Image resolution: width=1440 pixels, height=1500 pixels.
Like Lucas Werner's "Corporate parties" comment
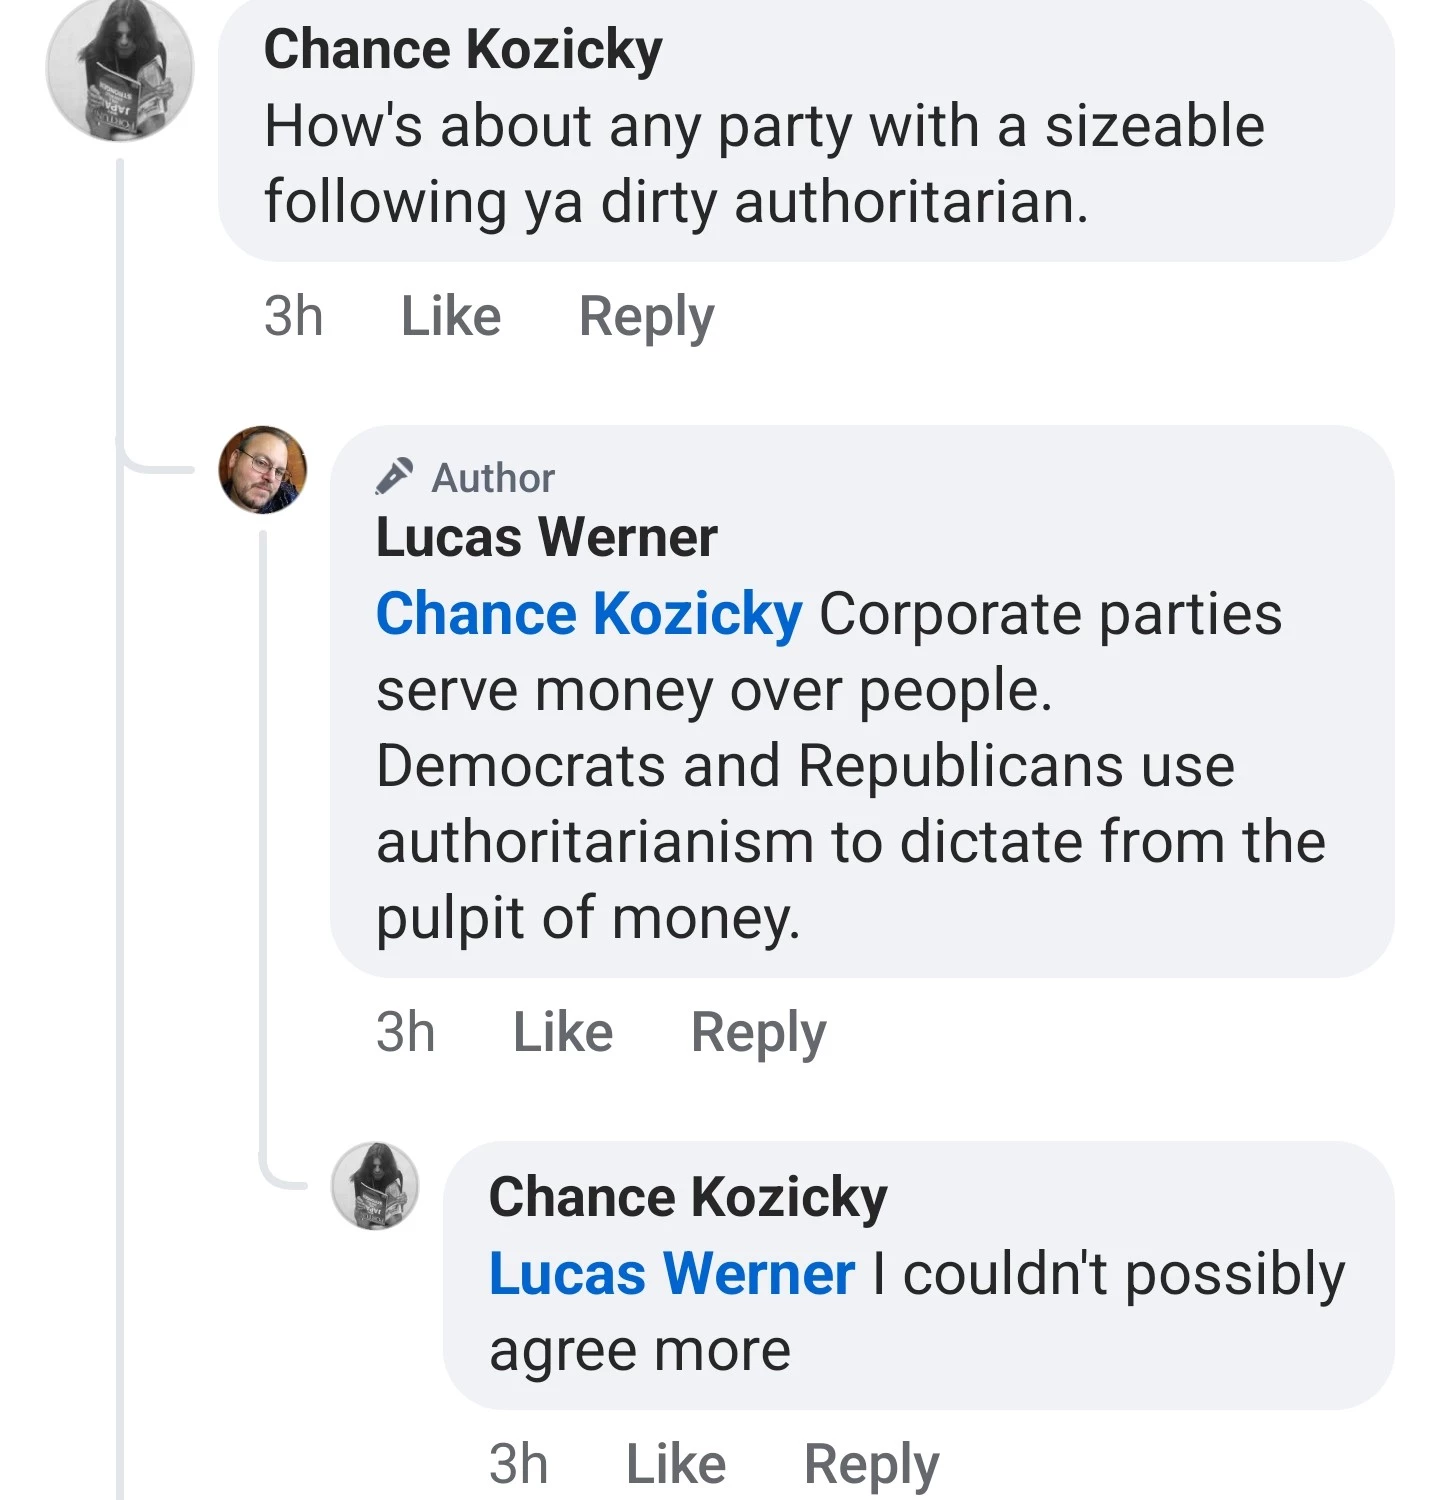pyautogui.click(x=563, y=1032)
